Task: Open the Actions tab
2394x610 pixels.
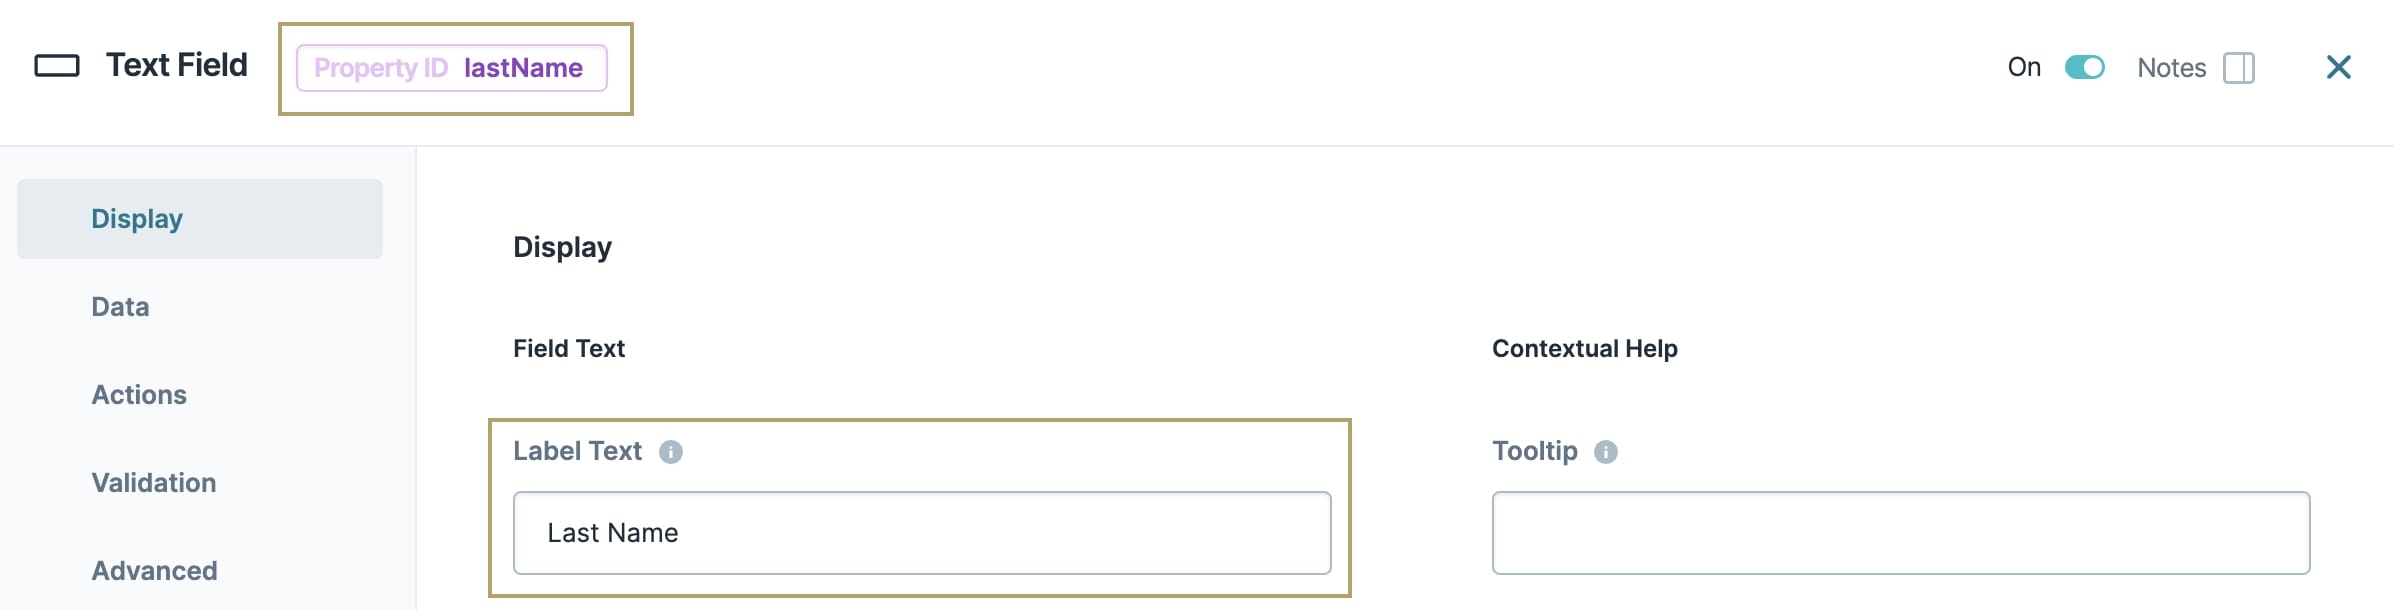Action: tap(139, 395)
